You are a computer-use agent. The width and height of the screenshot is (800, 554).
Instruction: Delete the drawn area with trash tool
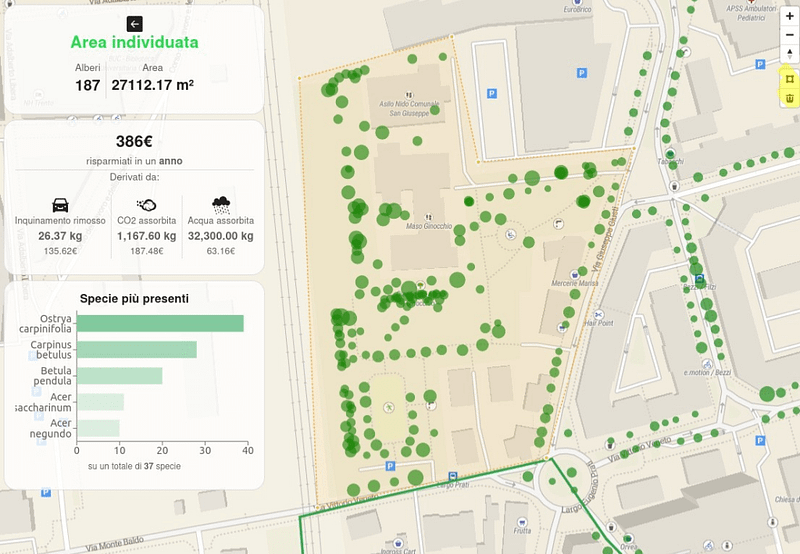click(790, 98)
